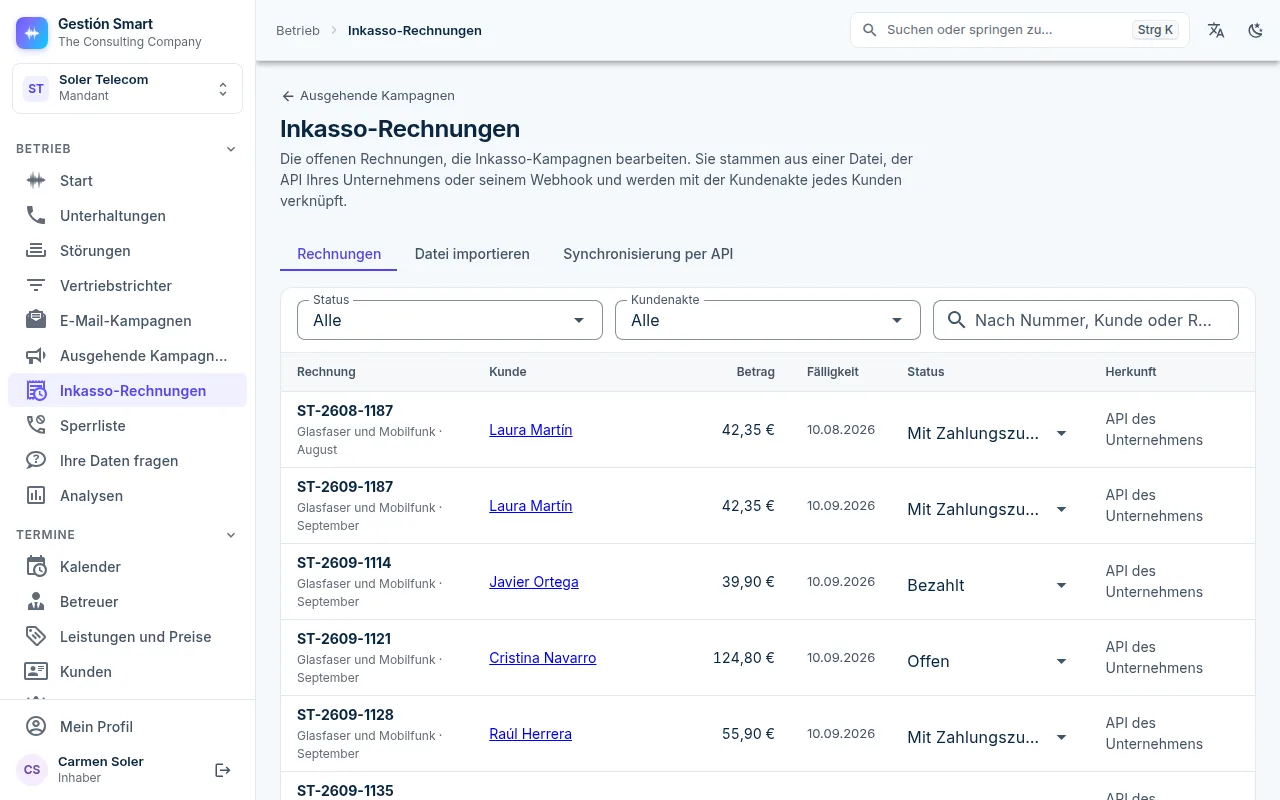Open Störungen menu entry
The width and height of the screenshot is (1280, 800).
coord(127,251)
